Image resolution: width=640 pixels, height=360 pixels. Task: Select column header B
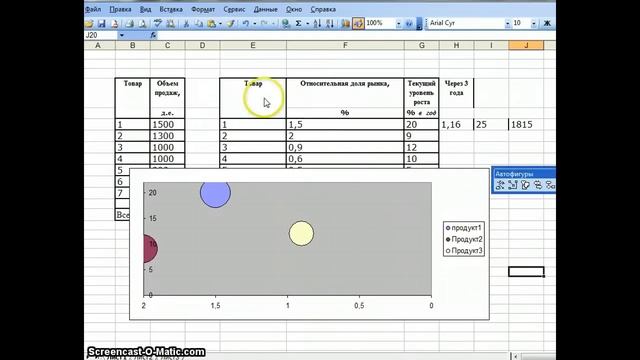[x=133, y=45]
